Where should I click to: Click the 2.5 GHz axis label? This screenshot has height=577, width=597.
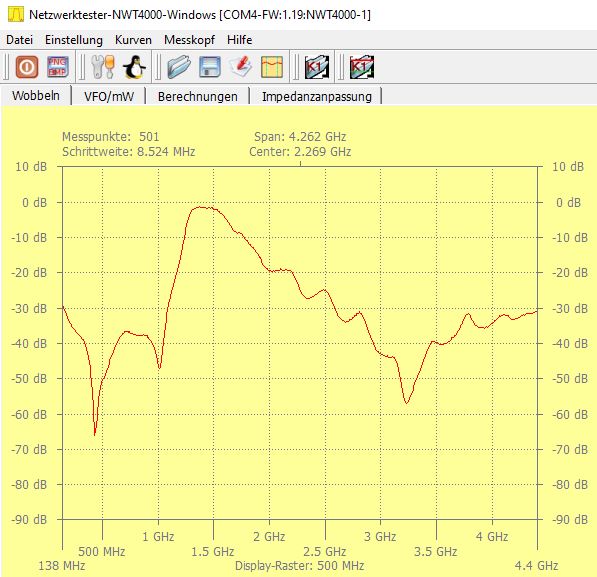(324, 551)
